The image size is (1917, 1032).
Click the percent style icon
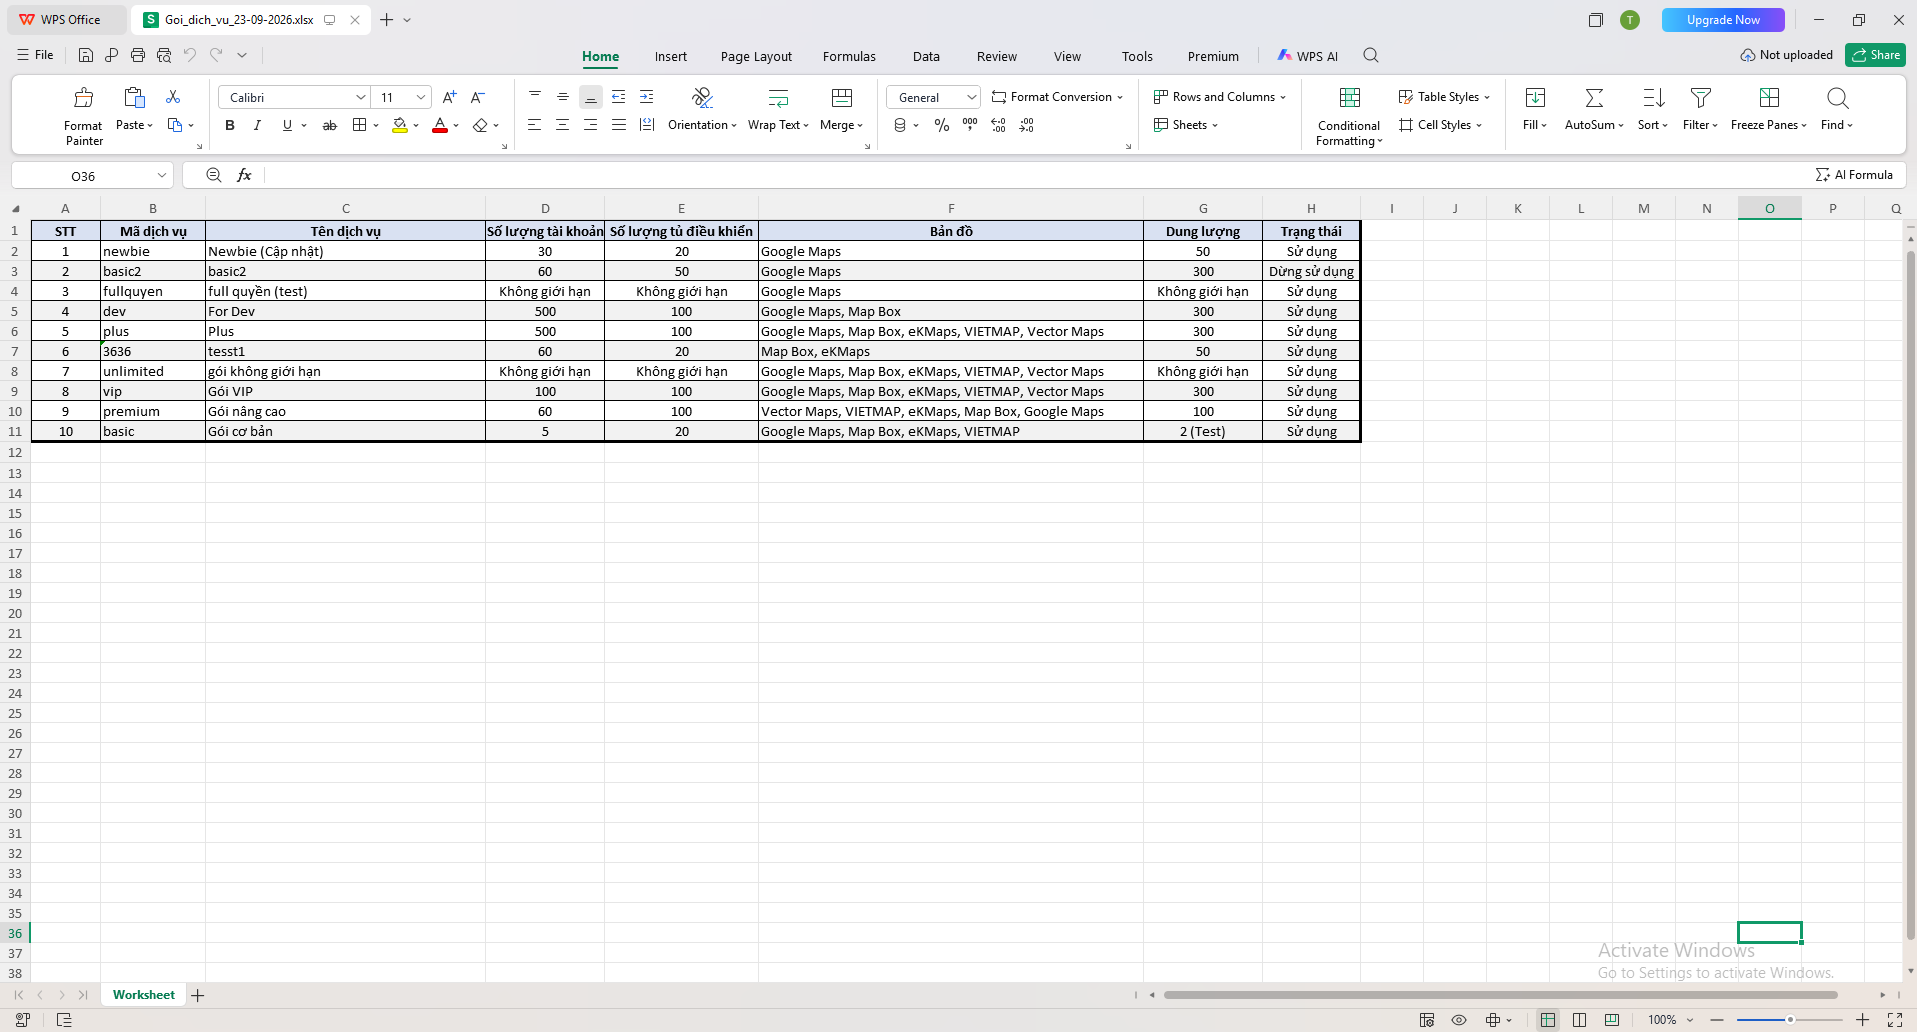point(942,125)
